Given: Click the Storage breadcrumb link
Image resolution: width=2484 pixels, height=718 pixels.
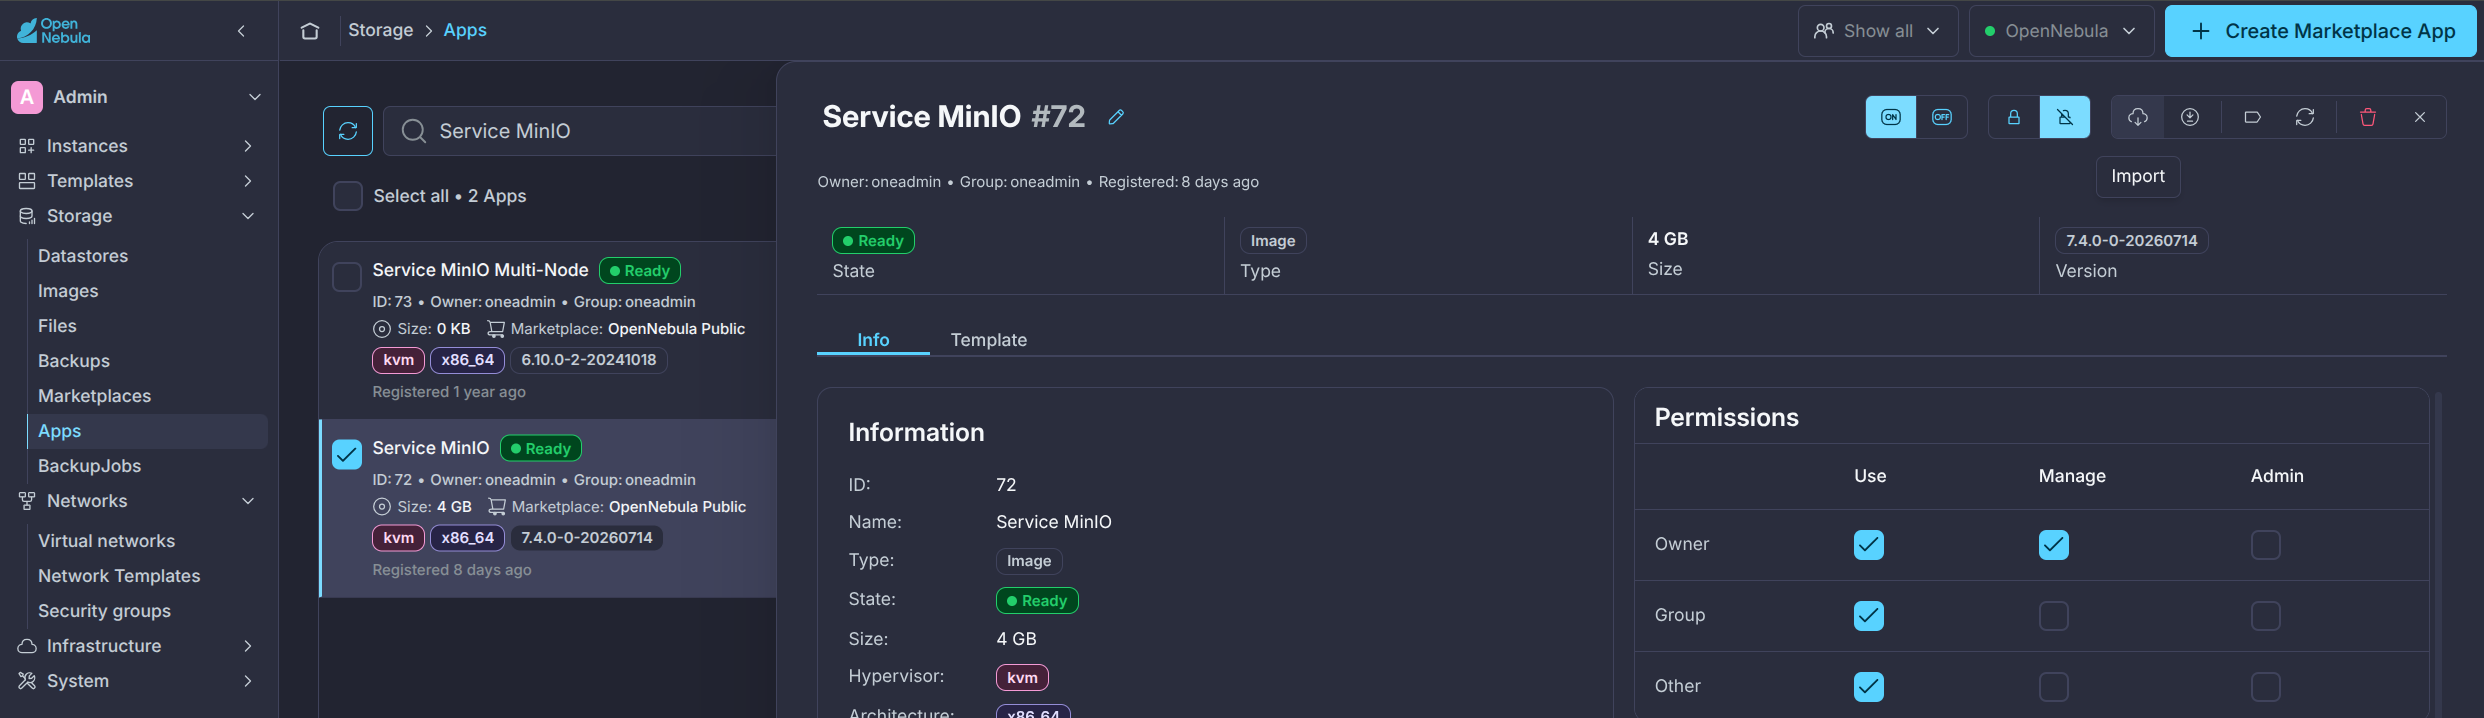Looking at the screenshot, I should (381, 30).
